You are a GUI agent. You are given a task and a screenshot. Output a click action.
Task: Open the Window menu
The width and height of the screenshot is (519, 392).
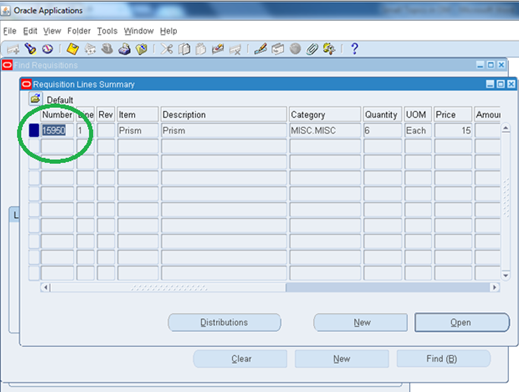click(139, 31)
